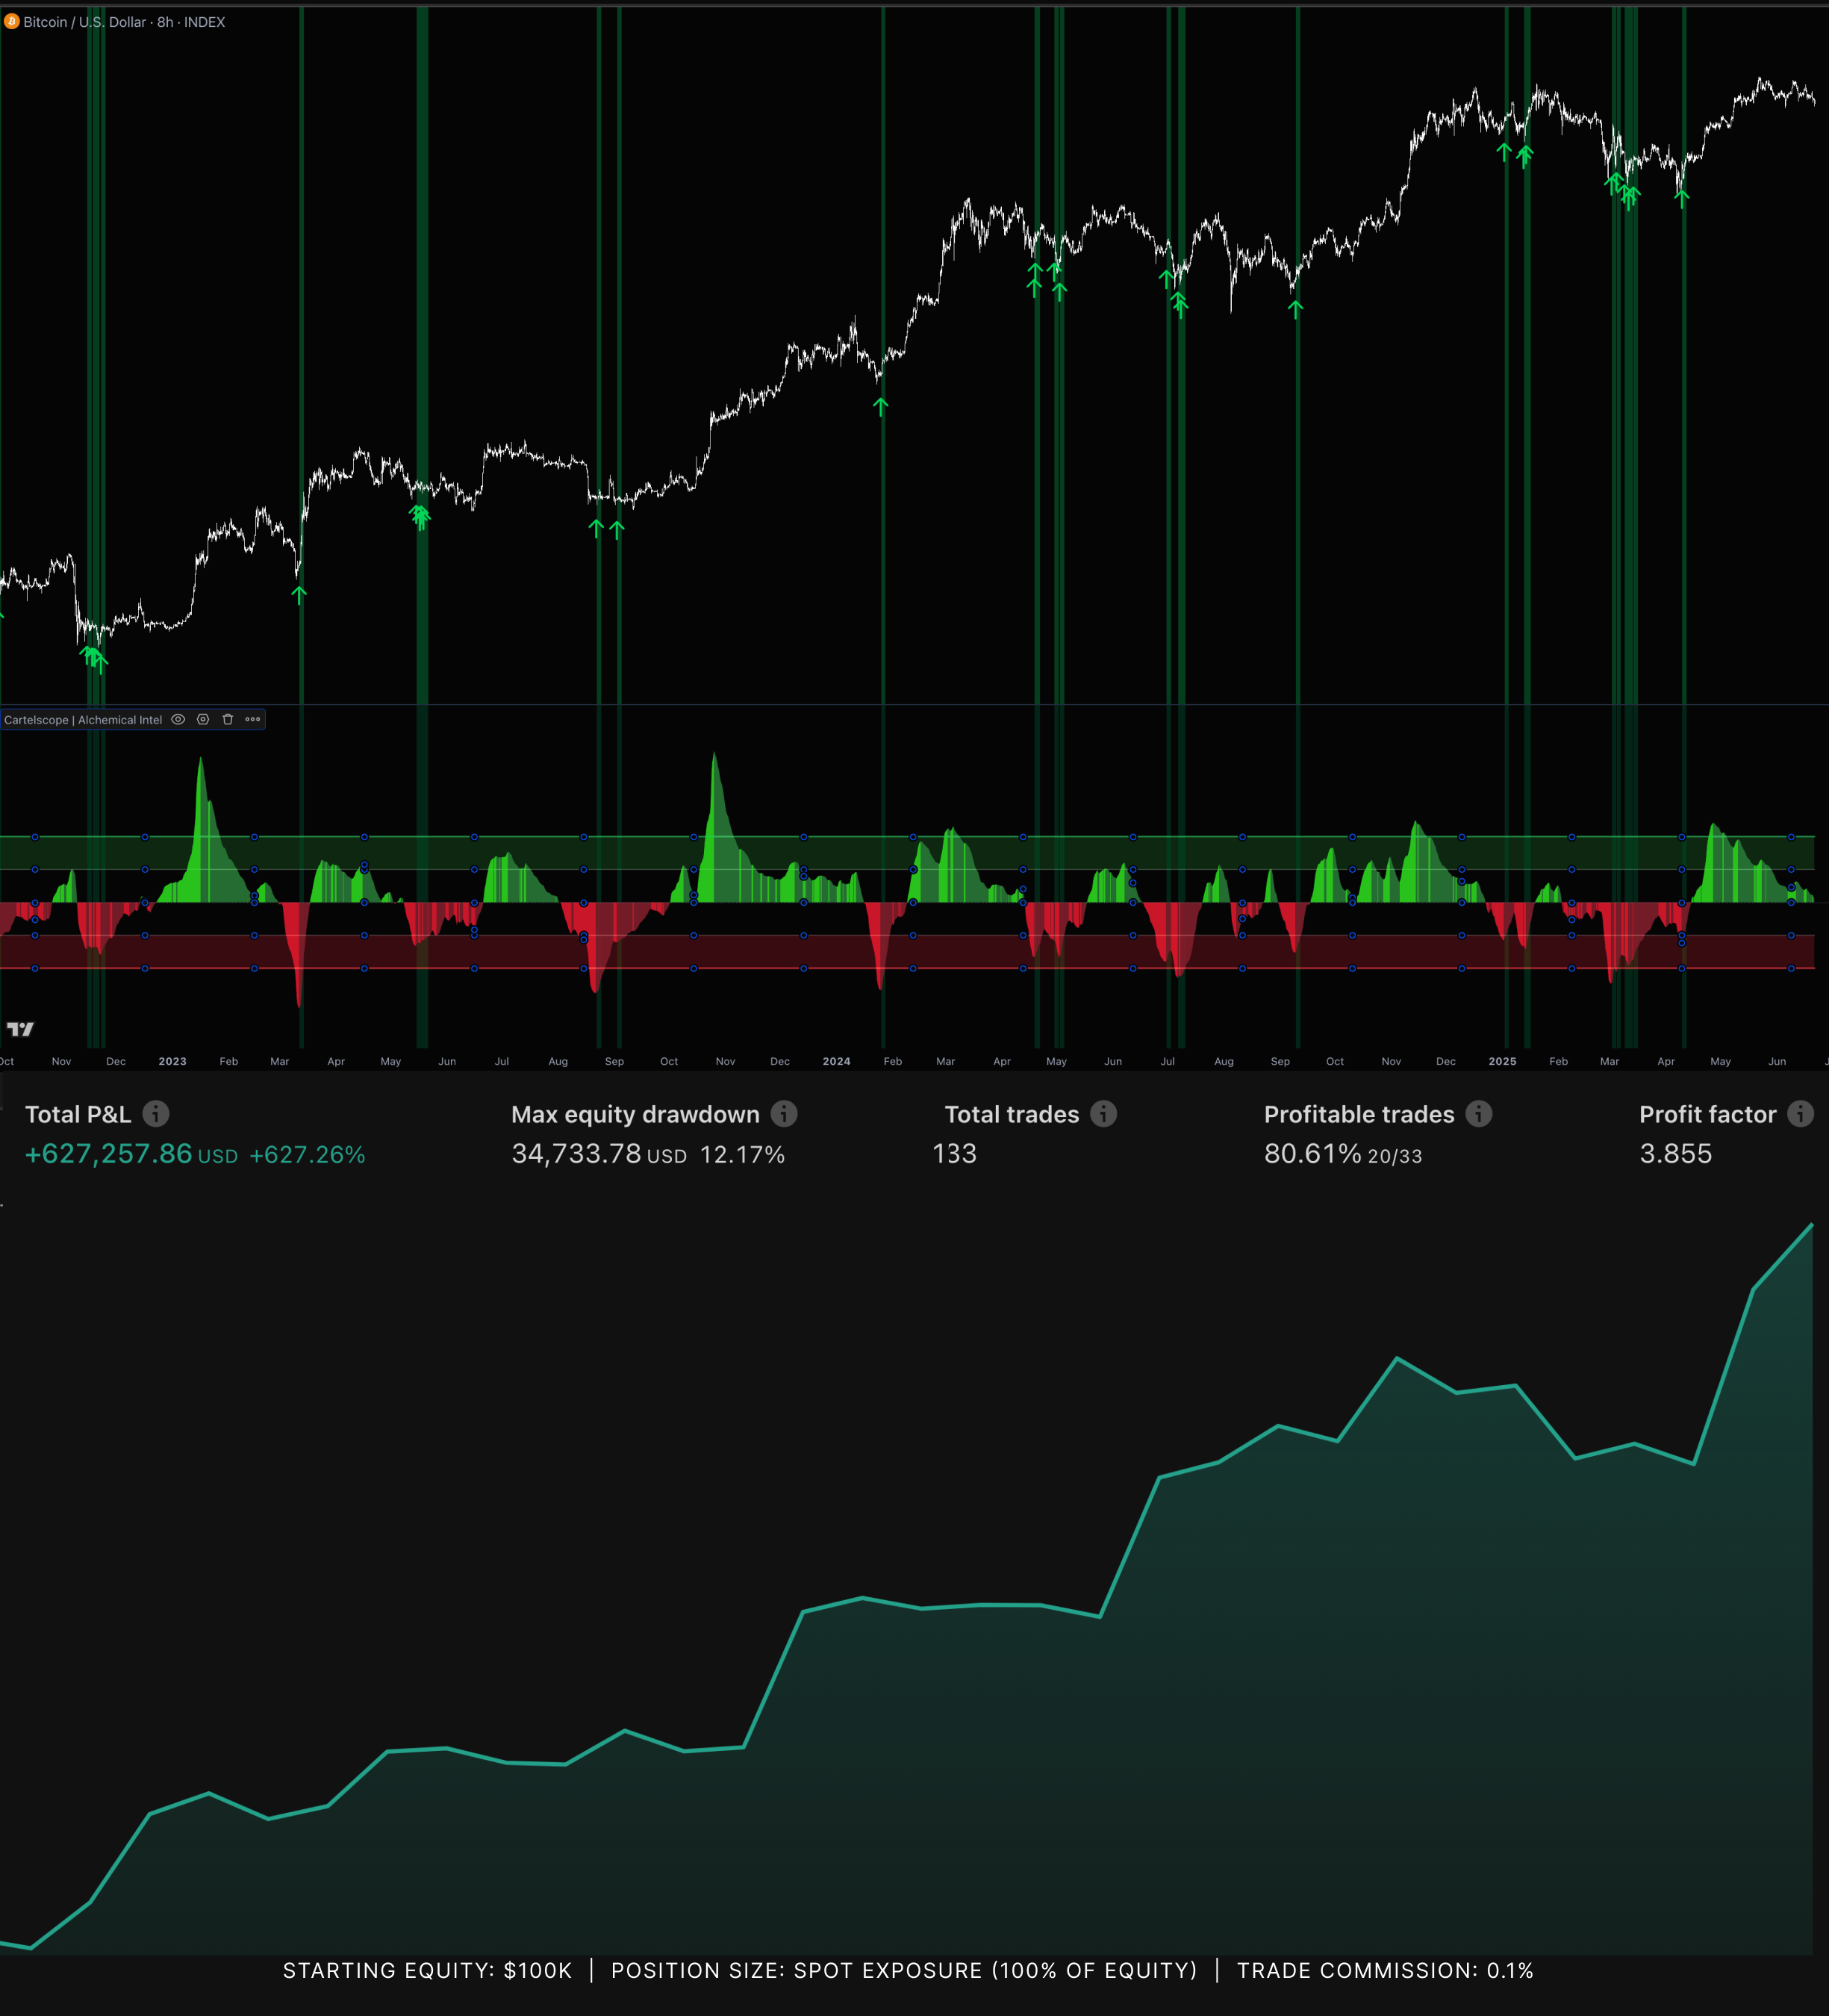Click the orange Bitcoin symbol icon
The height and width of the screenshot is (2016, 1829).
pos(12,21)
